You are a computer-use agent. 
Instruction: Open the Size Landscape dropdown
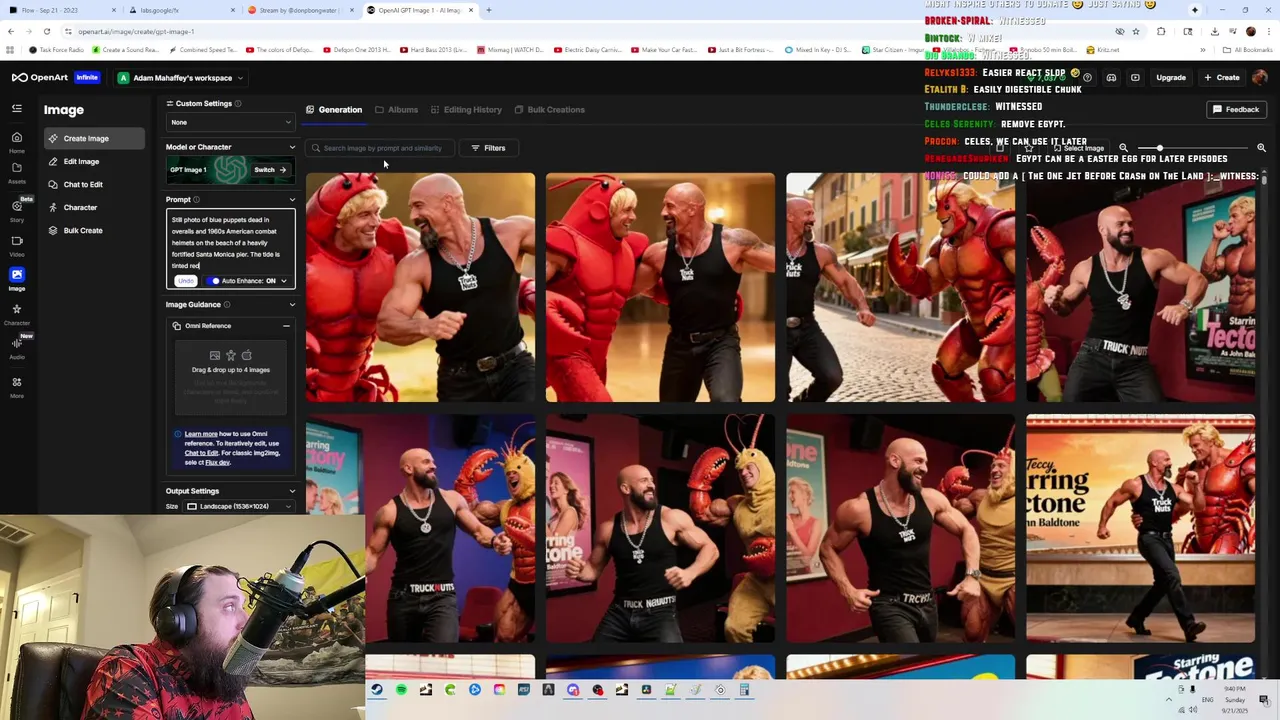[x=238, y=506]
